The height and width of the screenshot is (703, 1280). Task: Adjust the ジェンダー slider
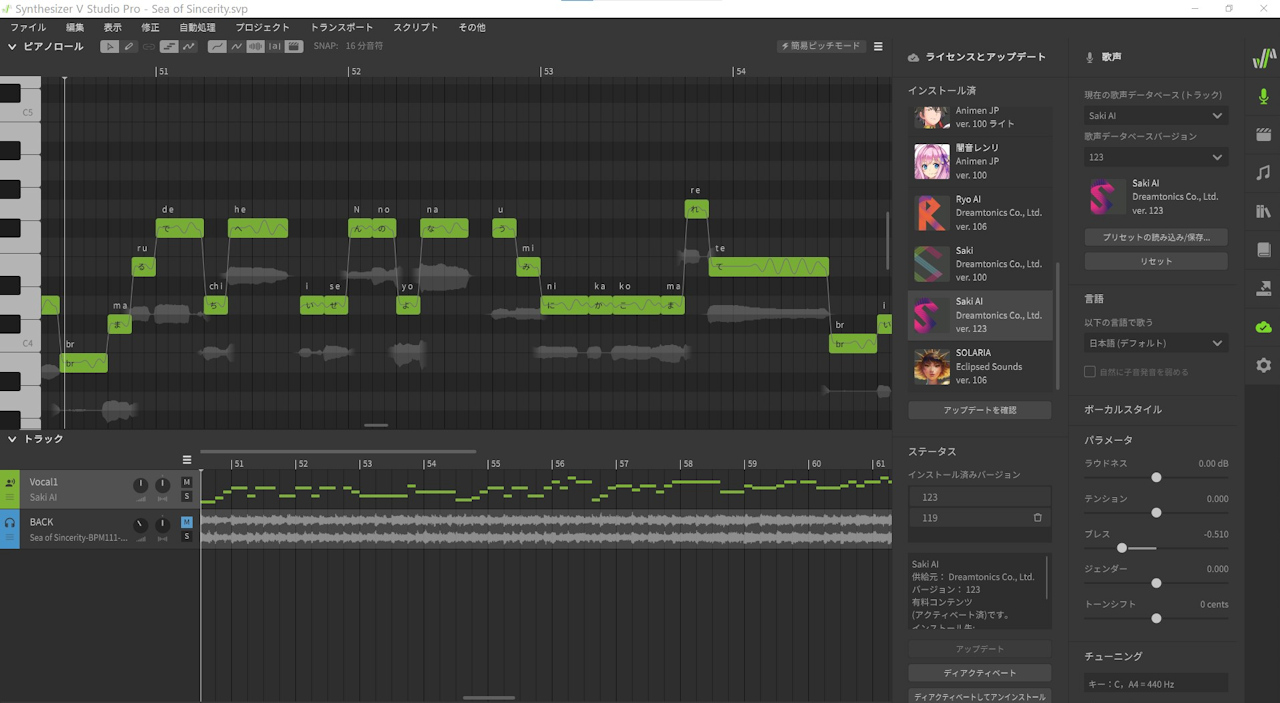pos(1156,583)
